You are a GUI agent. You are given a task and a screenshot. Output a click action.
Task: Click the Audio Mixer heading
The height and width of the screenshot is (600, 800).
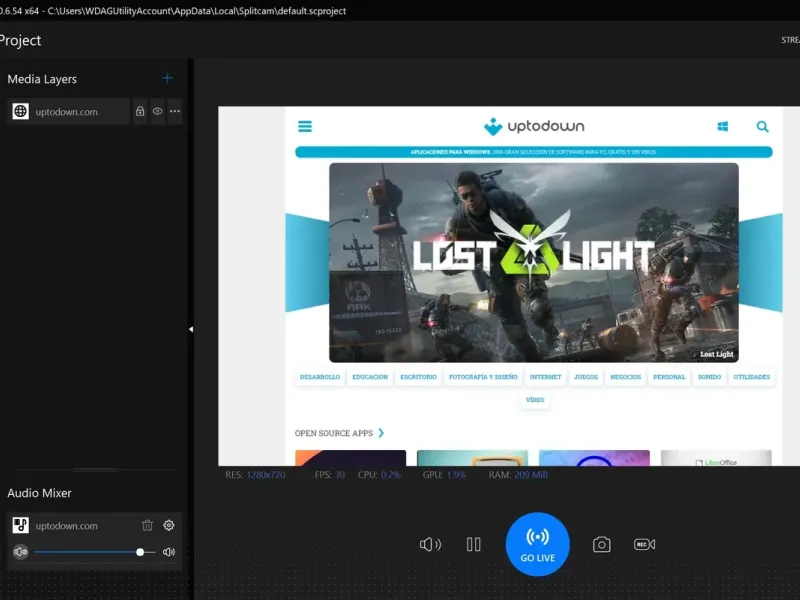(x=39, y=493)
